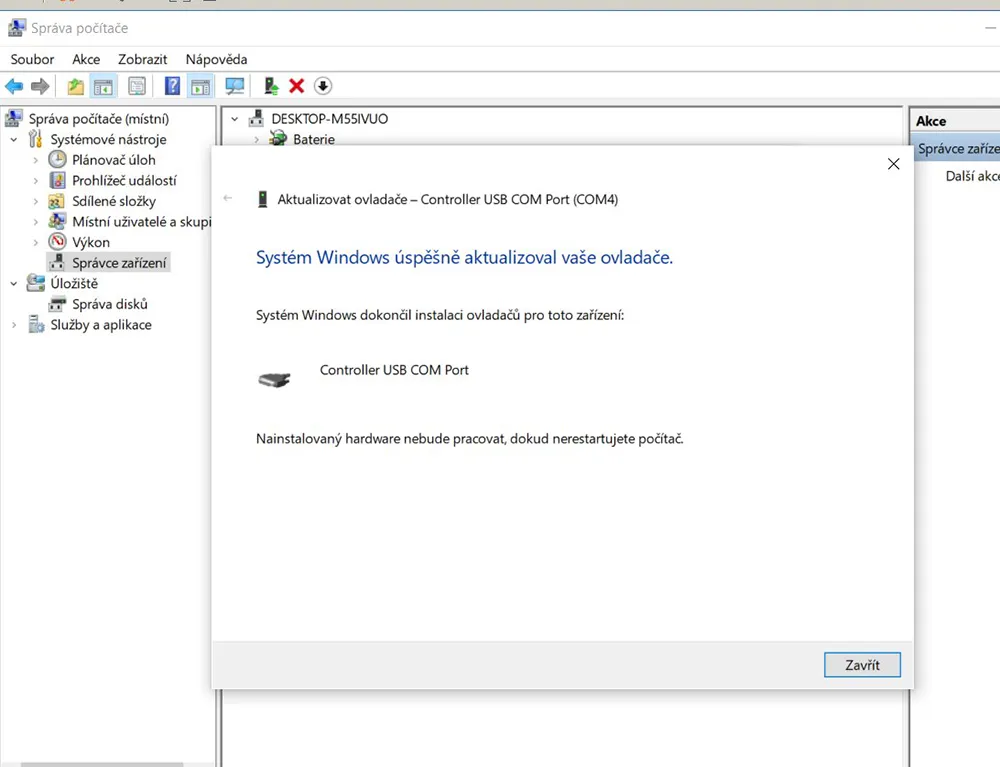The height and width of the screenshot is (767, 1000).
Task: Expand the Baterie device category
Action: [x=256, y=140]
